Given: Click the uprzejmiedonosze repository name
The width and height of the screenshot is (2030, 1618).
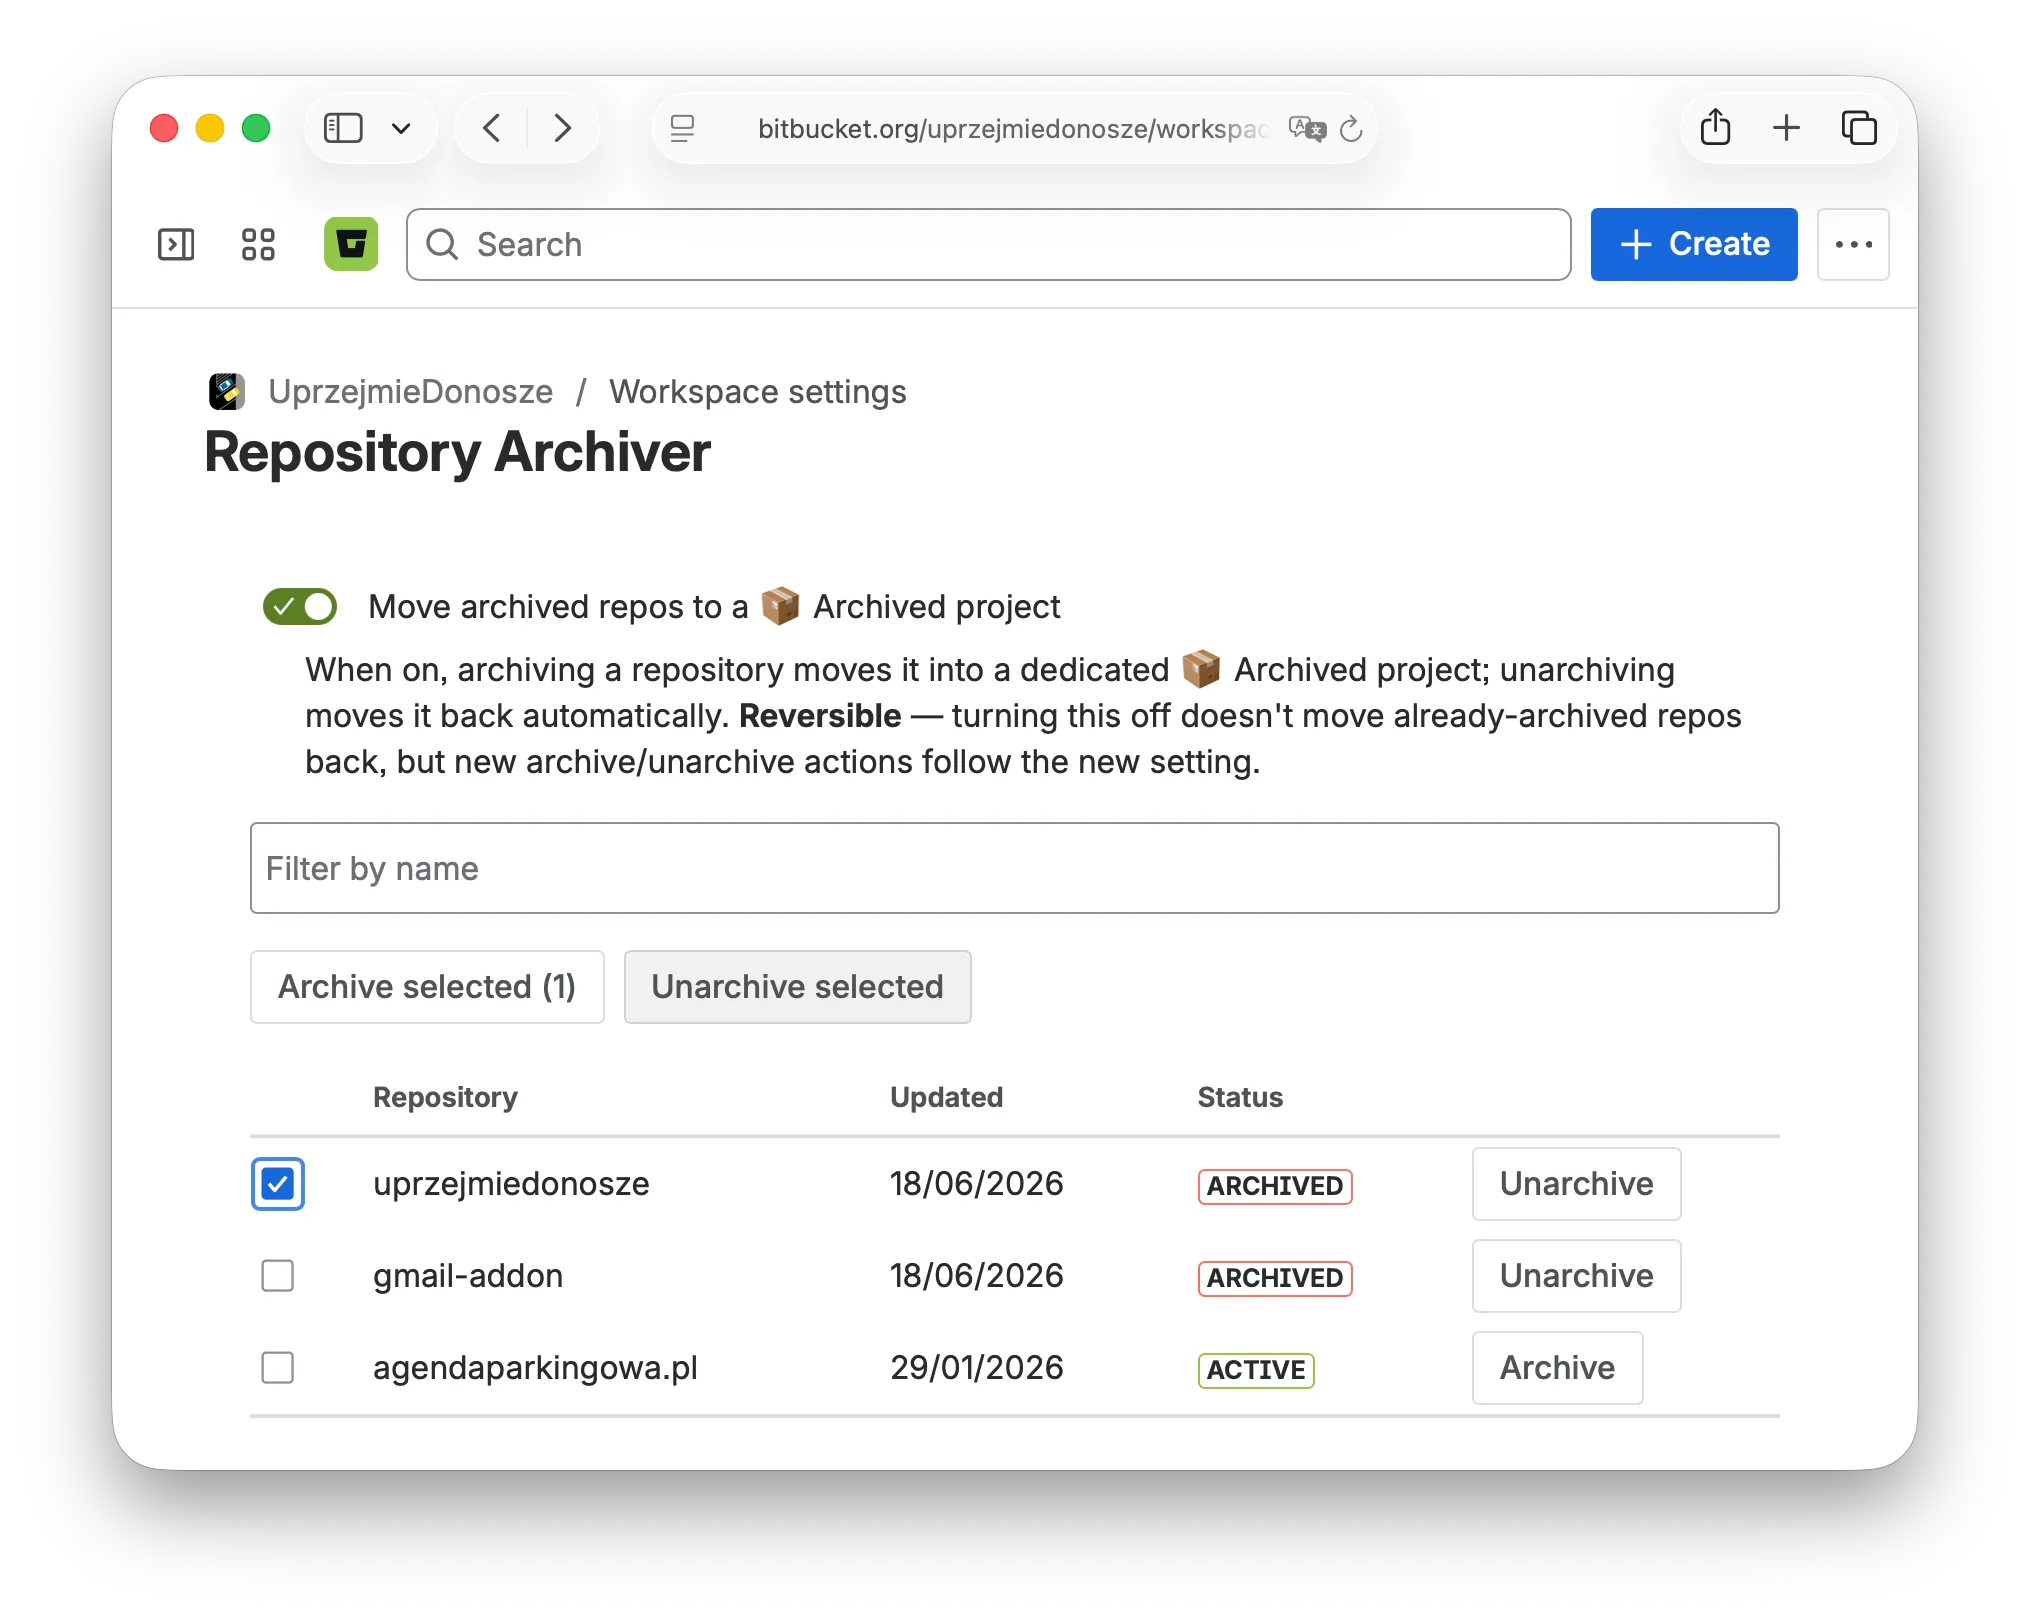Looking at the screenshot, I should (x=511, y=1184).
